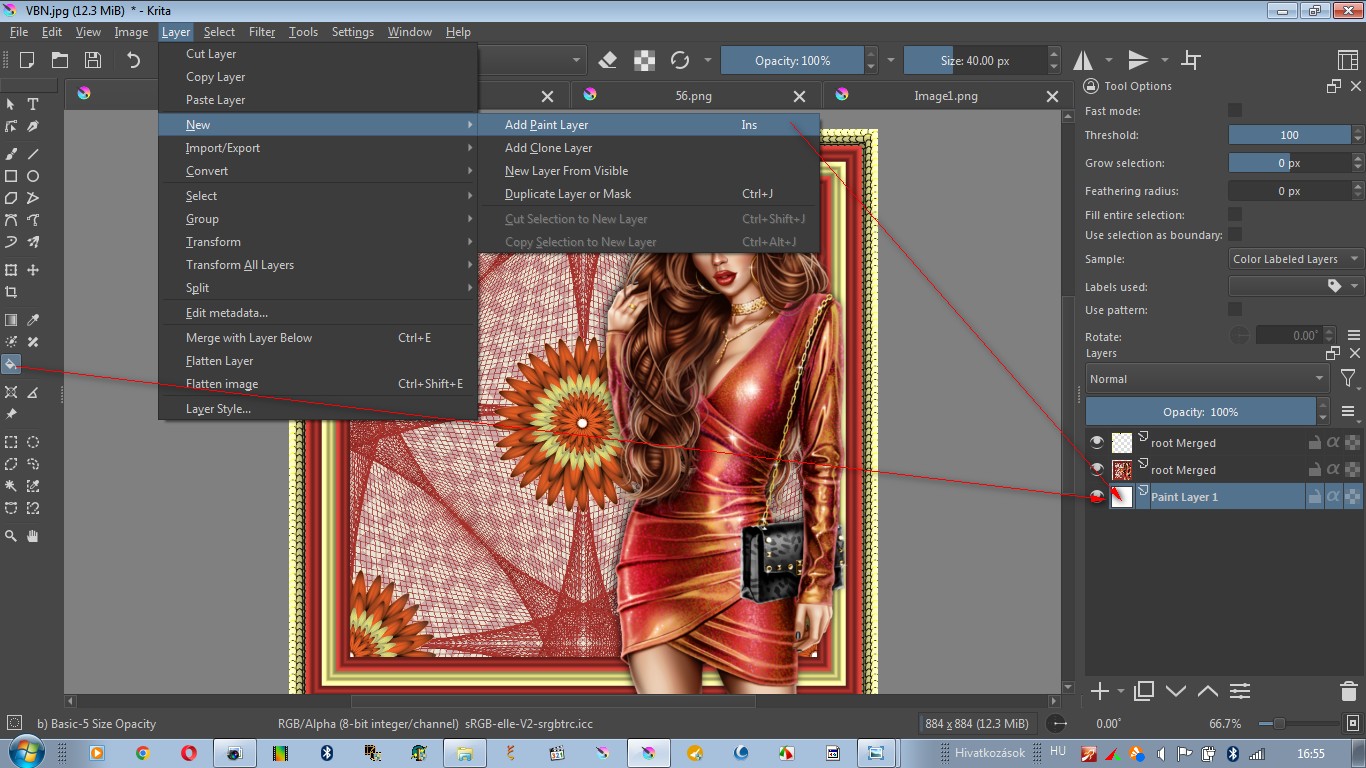Select the Transform tool
1366x768 pixels.
coord(11,270)
